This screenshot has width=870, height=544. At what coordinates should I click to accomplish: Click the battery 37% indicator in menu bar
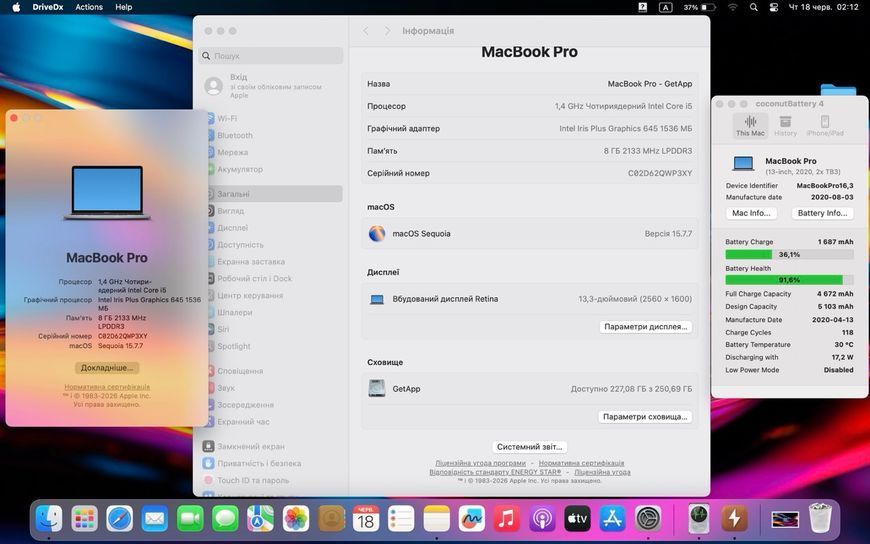[x=699, y=7]
